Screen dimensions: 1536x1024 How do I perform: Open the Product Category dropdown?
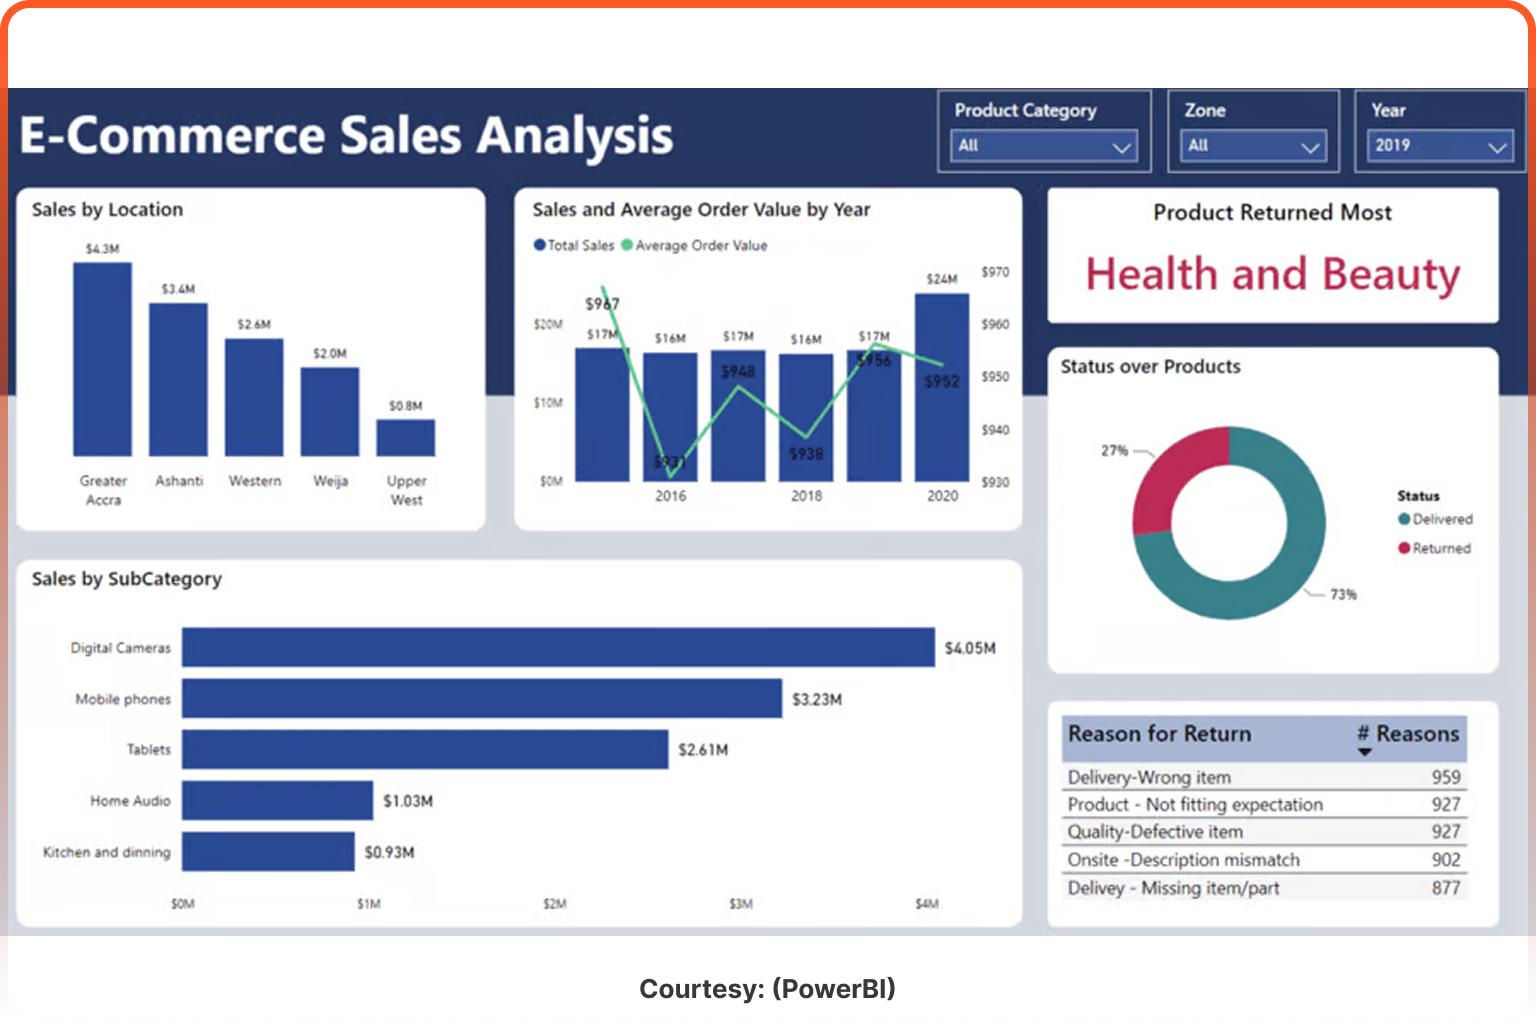tap(1043, 146)
